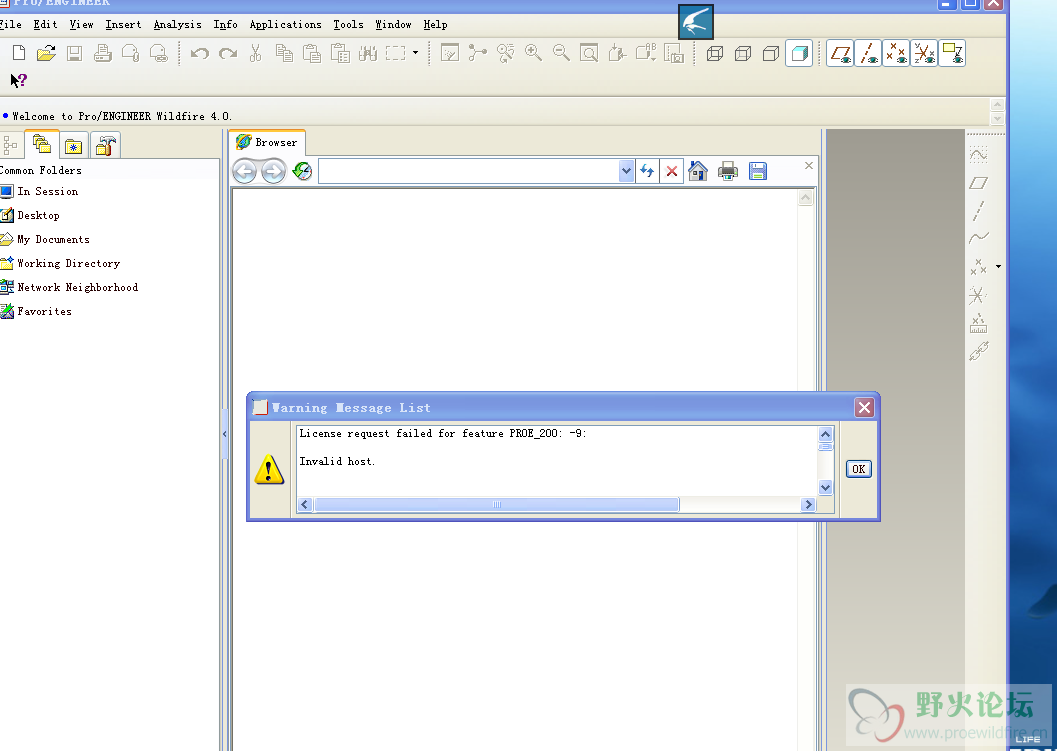Click the Paste Special icon
Viewport: 1057px width, 751px height.
pos(340,53)
